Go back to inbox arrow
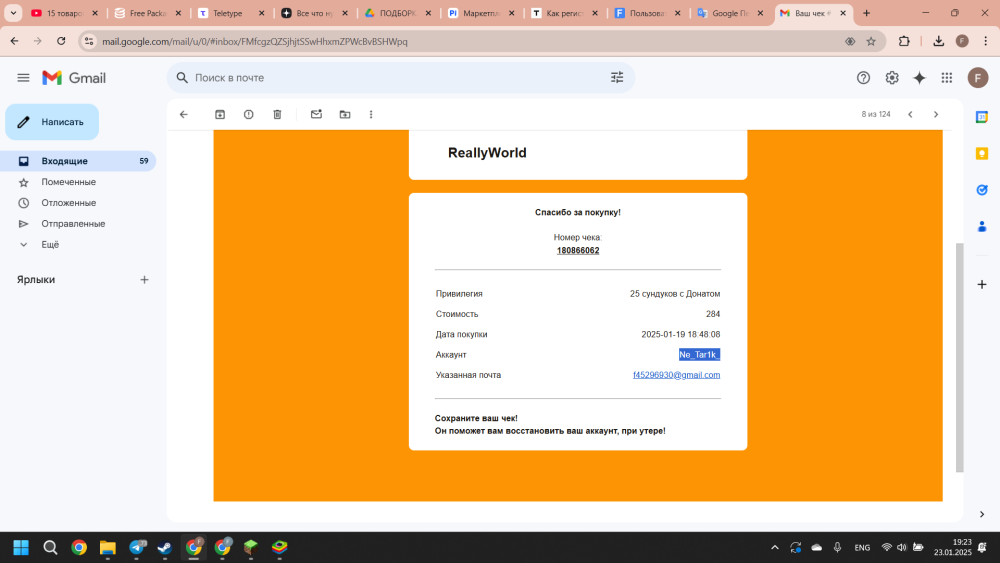The height and width of the screenshot is (563, 1000). click(x=184, y=114)
